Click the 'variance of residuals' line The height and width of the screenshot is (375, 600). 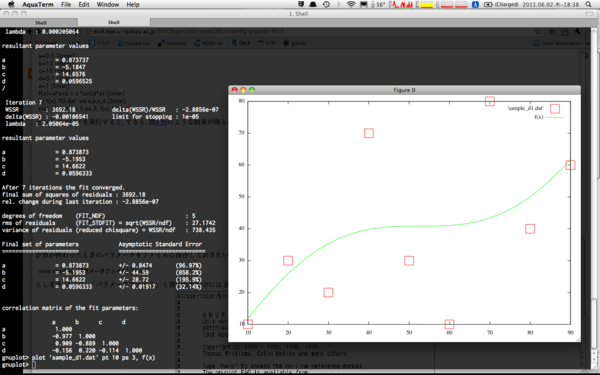(x=109, y=230)
